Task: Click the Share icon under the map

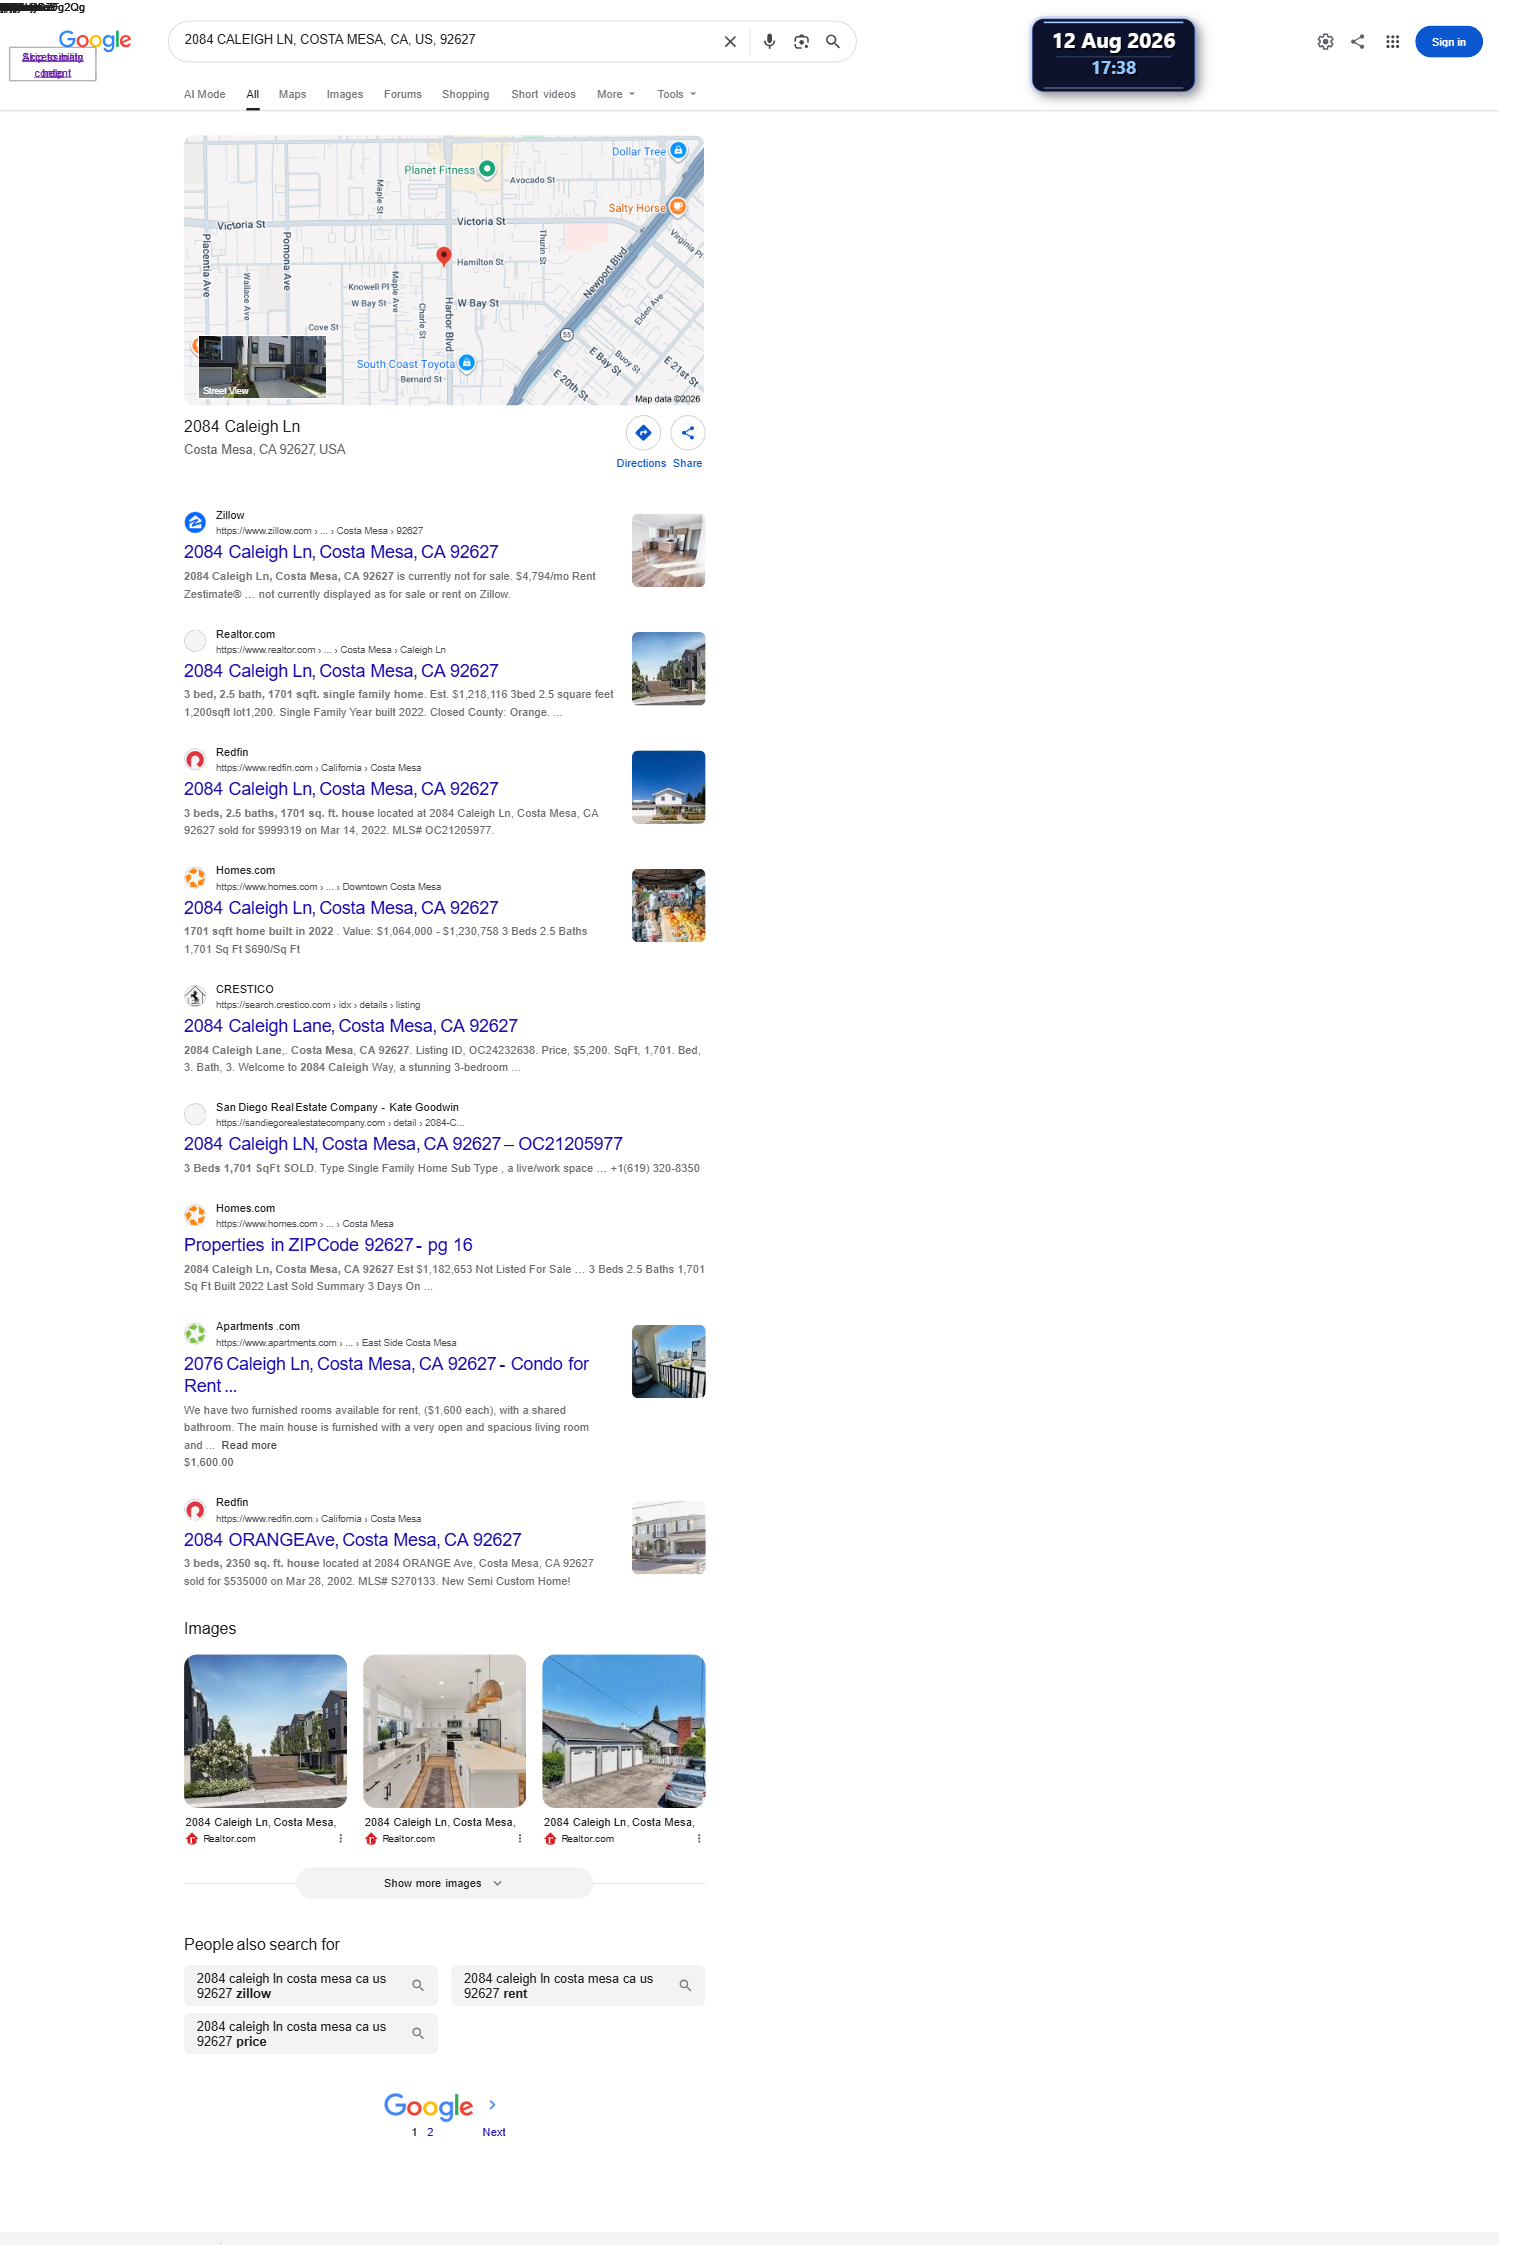Action: click(x=688, y=433)
